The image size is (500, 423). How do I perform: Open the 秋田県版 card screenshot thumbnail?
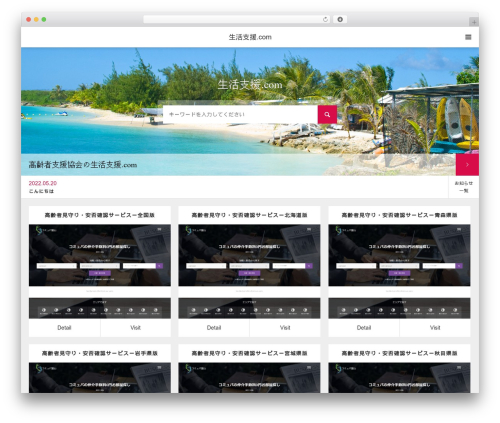(399, 378)
